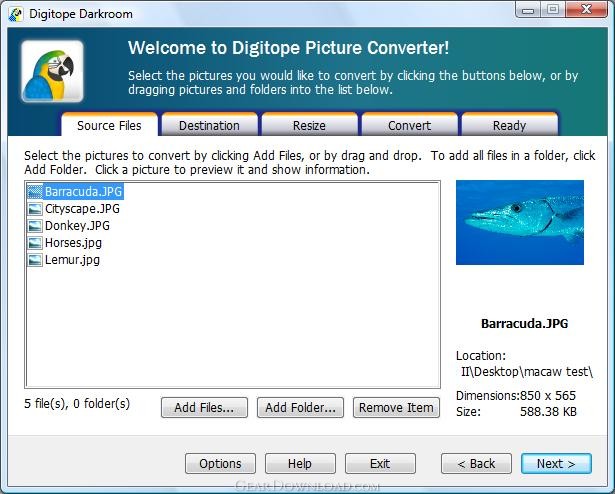The width and height of the screenshot is (615, 494).
Task: Click the location path 'II\Desktop\macaw test\'
Action: pyautogui.click(x=527, y=372)
